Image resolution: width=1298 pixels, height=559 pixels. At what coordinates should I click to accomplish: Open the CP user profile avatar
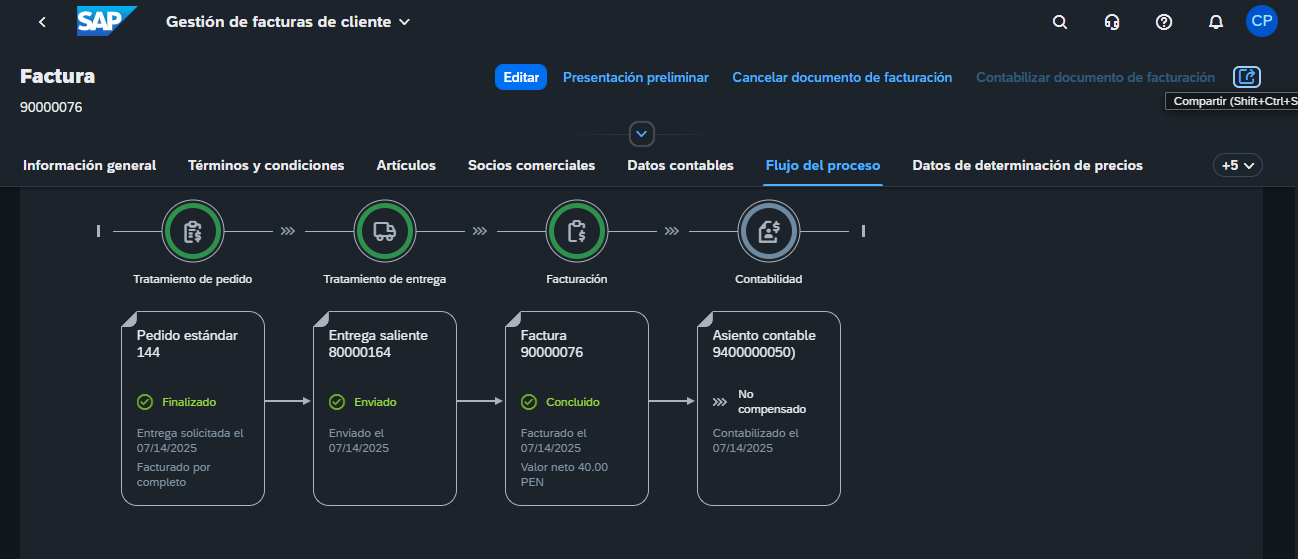[x=1261, y=21]
